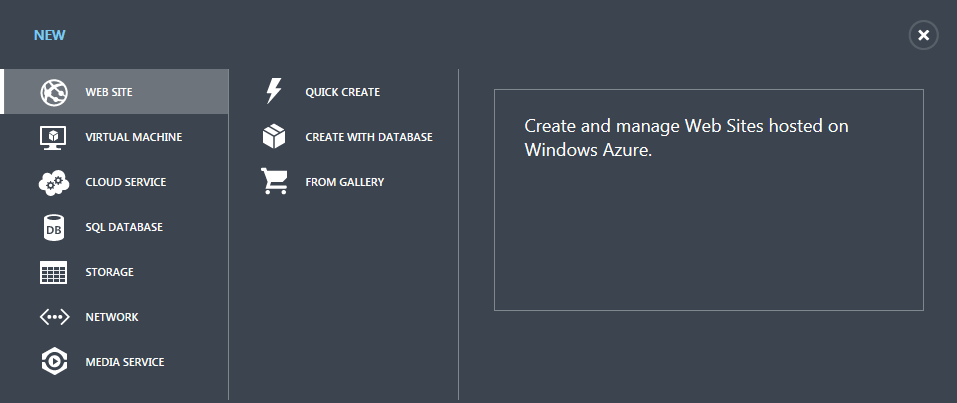Select the WEB SITE menu label

coord(109,92)
